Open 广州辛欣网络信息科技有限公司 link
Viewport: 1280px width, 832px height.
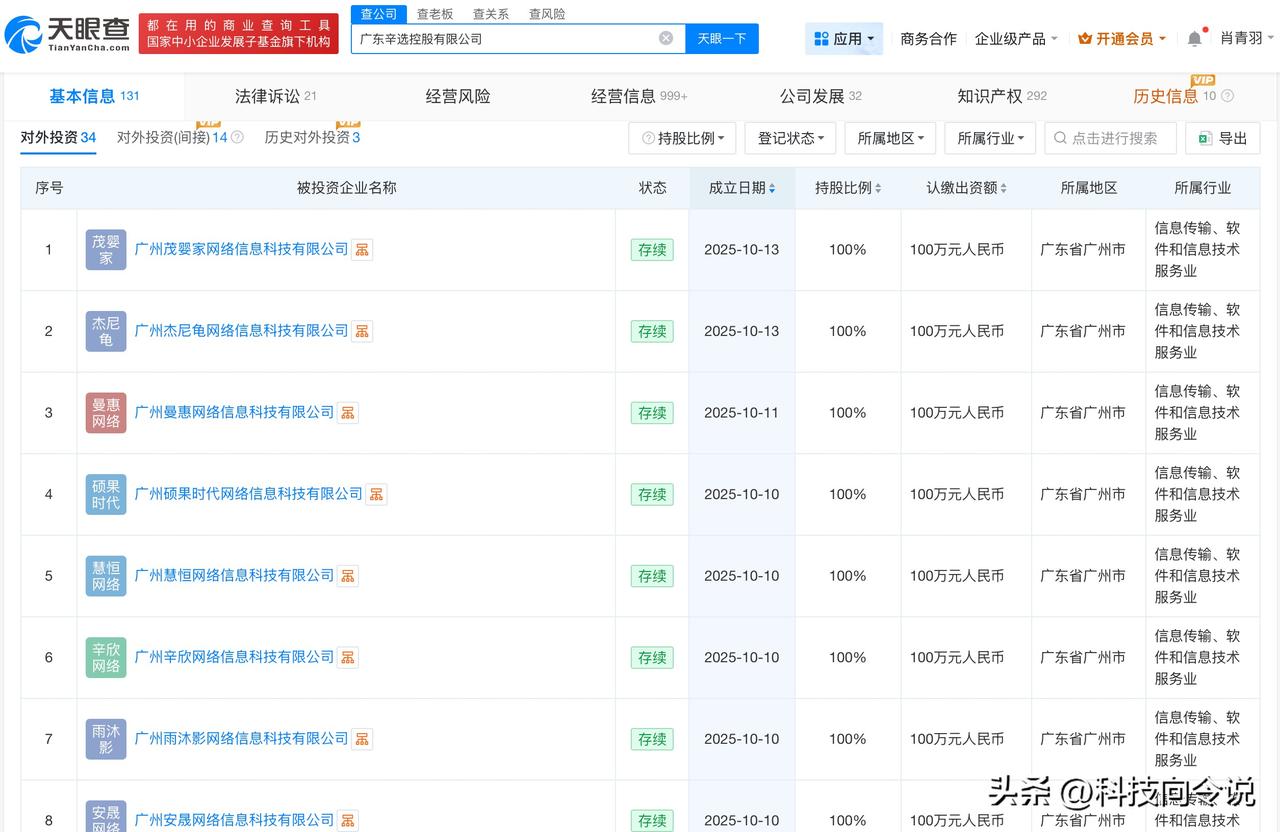(x=234, y=657)
